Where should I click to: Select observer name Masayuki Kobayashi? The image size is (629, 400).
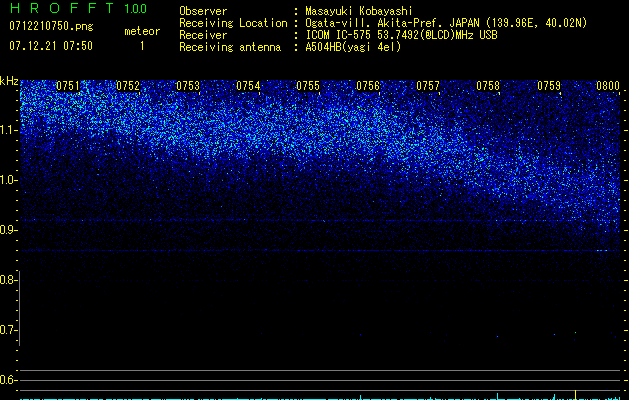click(x=359, y=11)
